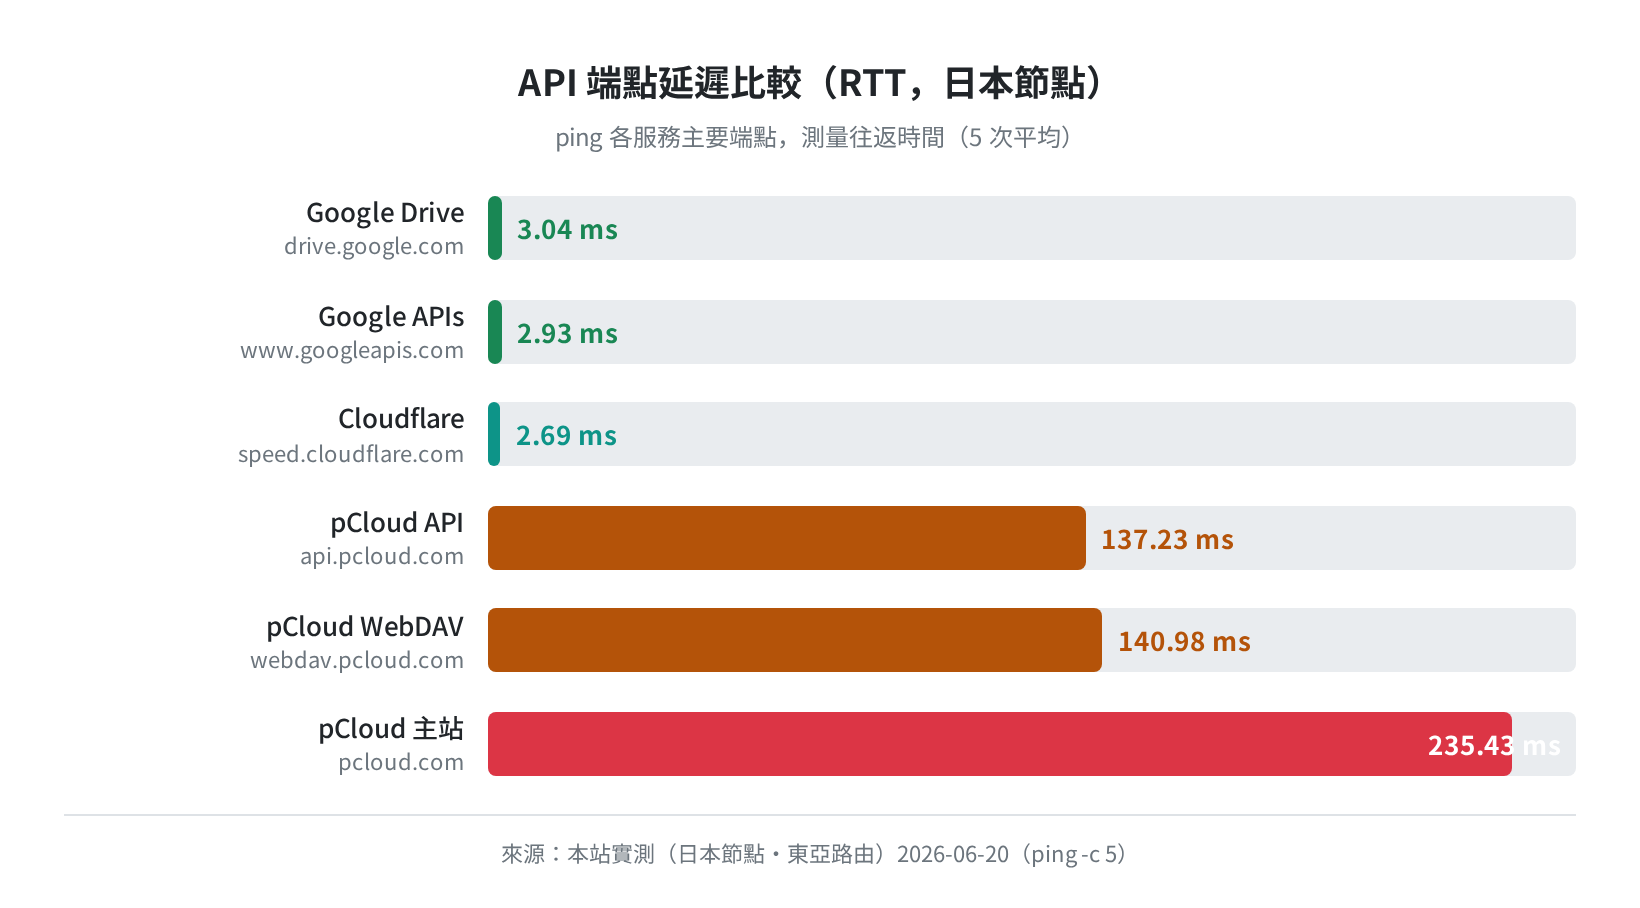Click the 'speed.cloudflare.com' hostname text
This screenshot has height=908, width=1640.
point(351,454)
